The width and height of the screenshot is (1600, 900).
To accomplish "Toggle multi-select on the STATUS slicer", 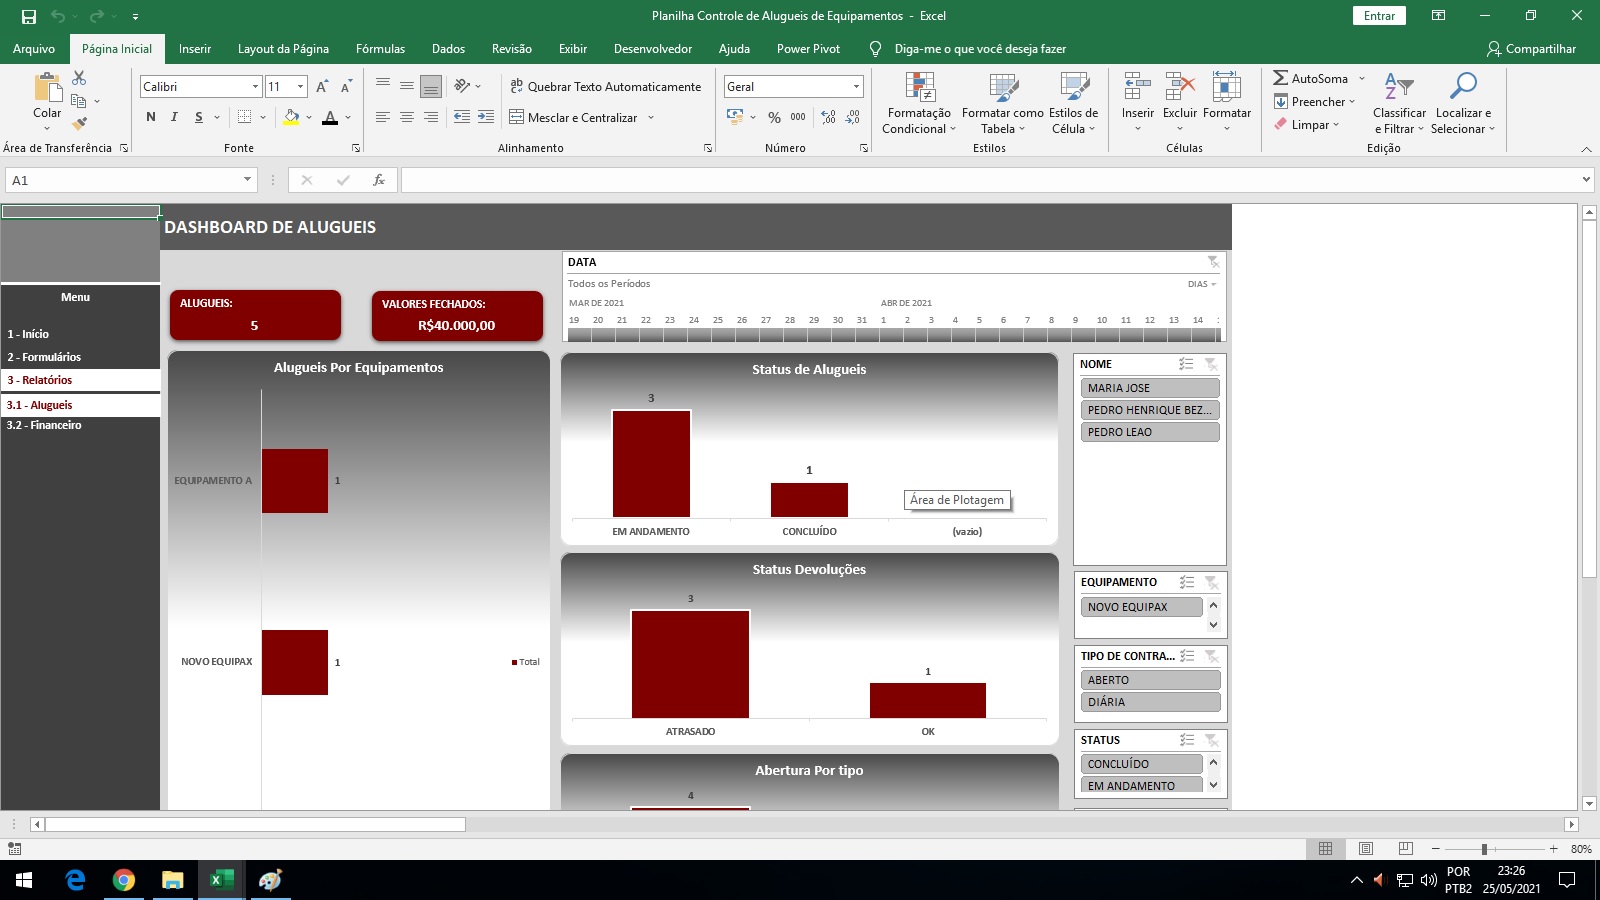I will coord(1187,740).
